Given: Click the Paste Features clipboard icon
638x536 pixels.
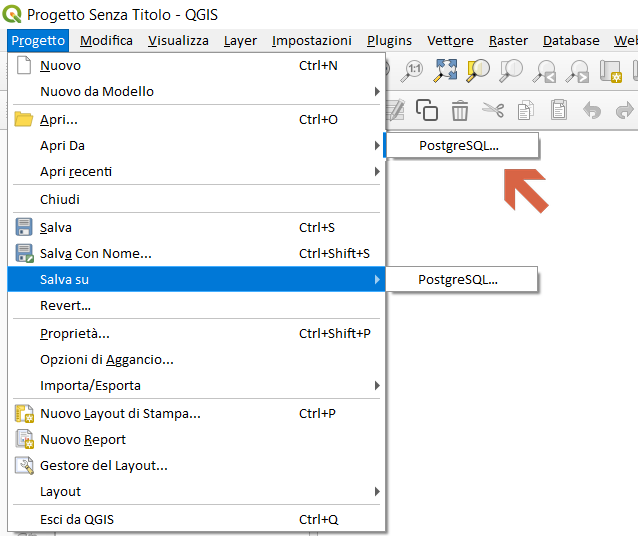Looking at the screenshot, I should (558, 110).
